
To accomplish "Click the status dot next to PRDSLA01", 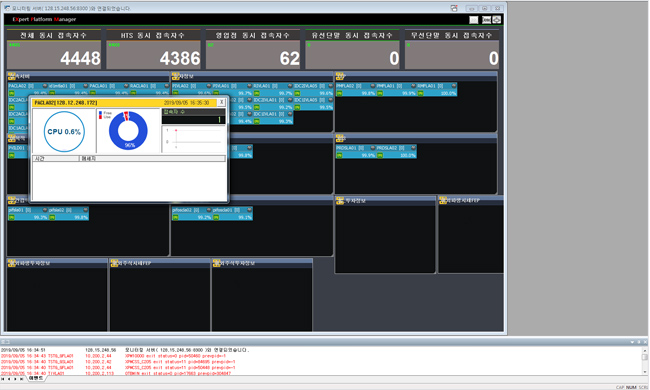I will pyautogui.click(x=372, y=148).
